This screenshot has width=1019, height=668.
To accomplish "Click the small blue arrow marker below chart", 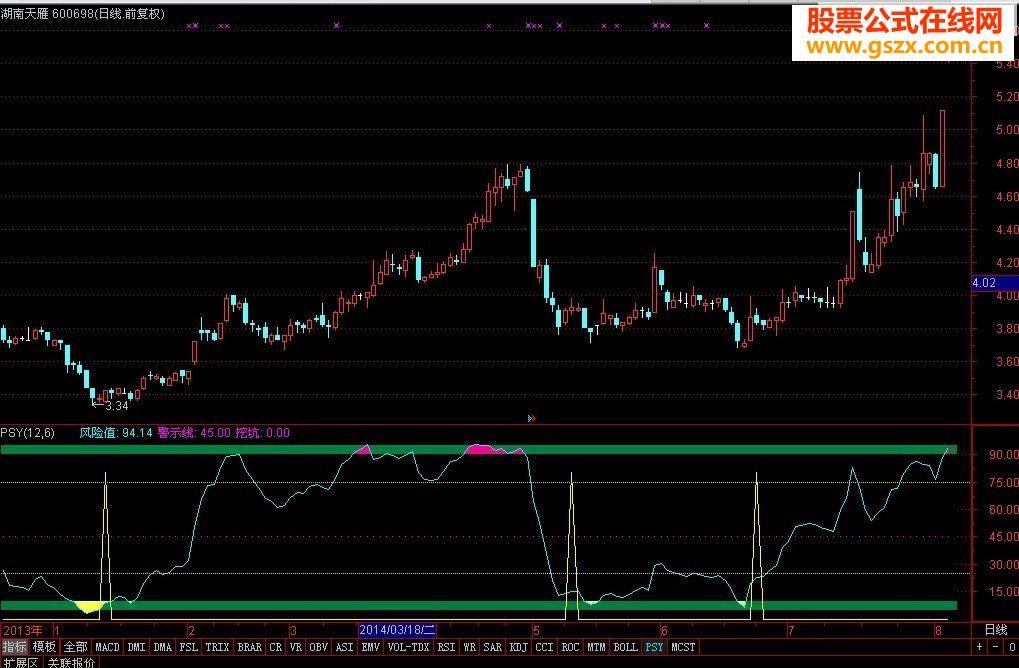I will pyautogui.click(x=531, y=418).
